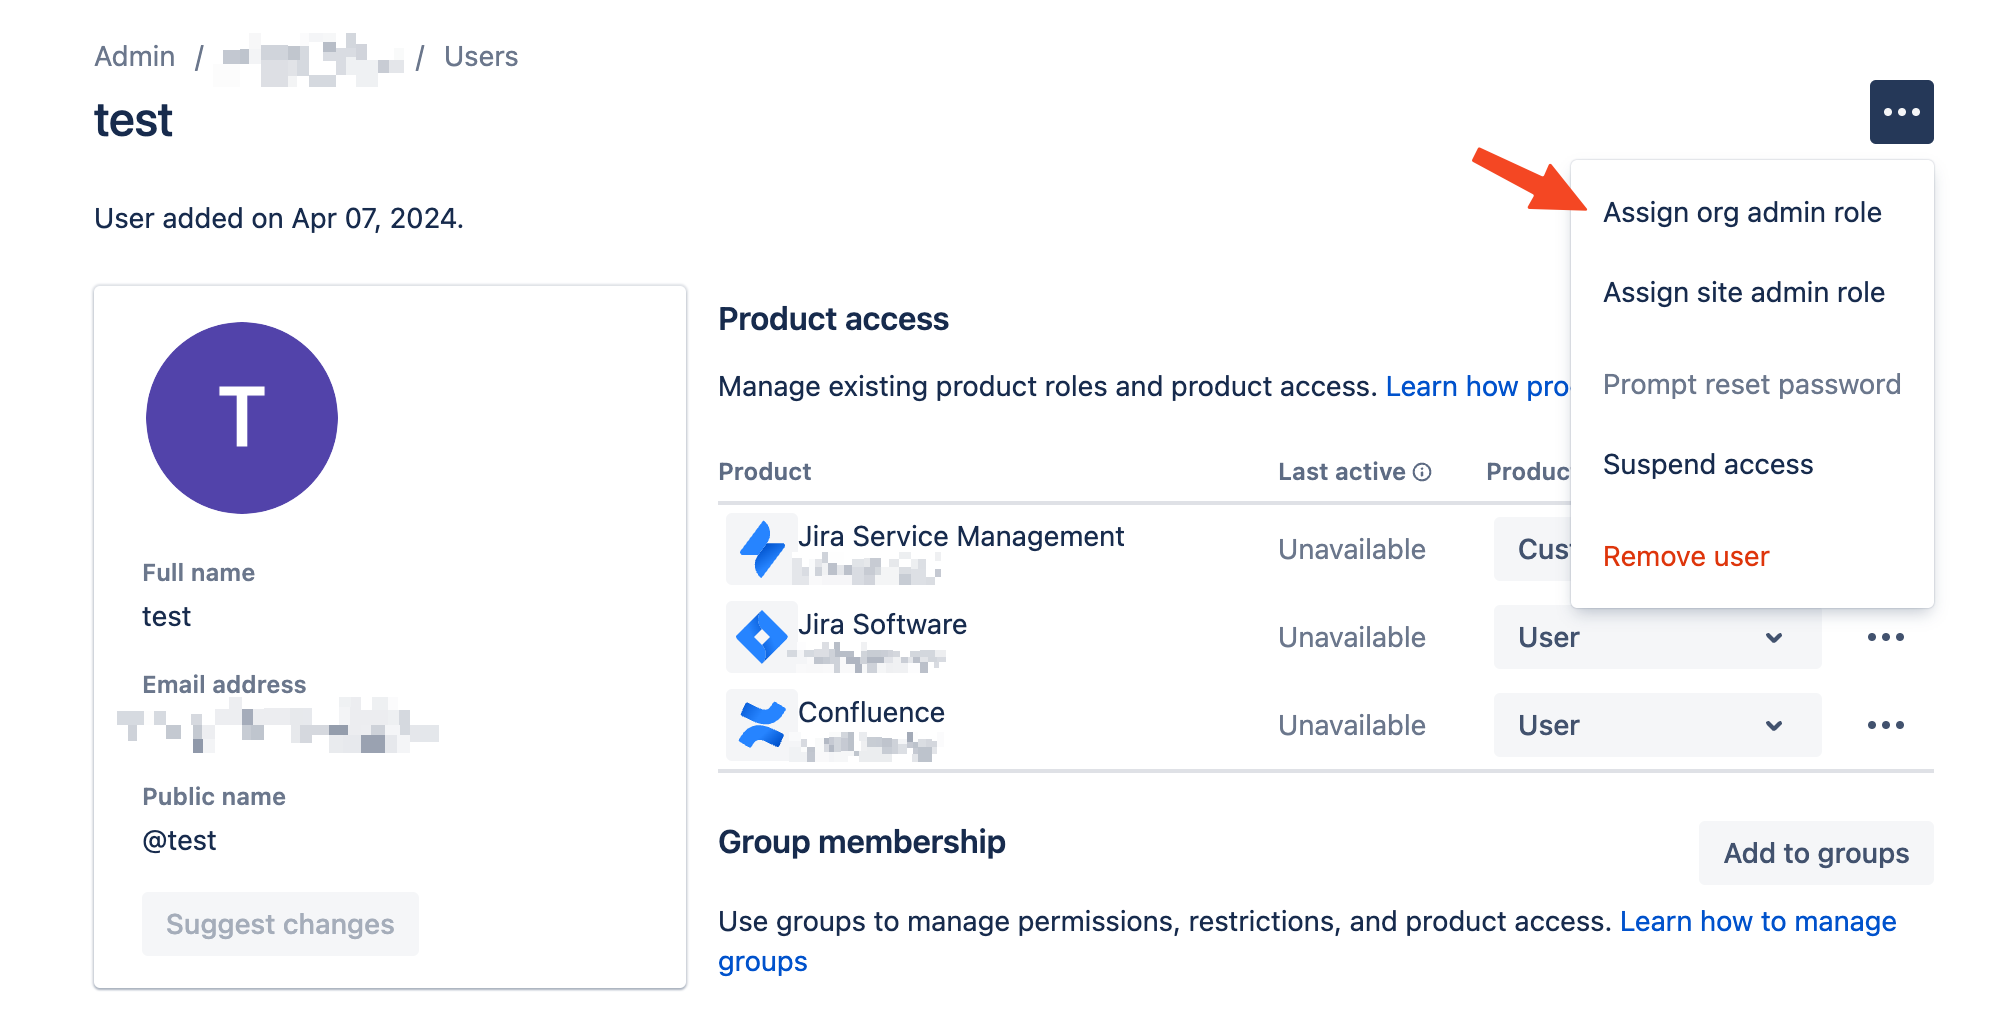The width and height of the screenshot is (2016, 1028).
Task: Click the Jira Service Management product icon
Action: pyautogui.click(x=762, y=549)
